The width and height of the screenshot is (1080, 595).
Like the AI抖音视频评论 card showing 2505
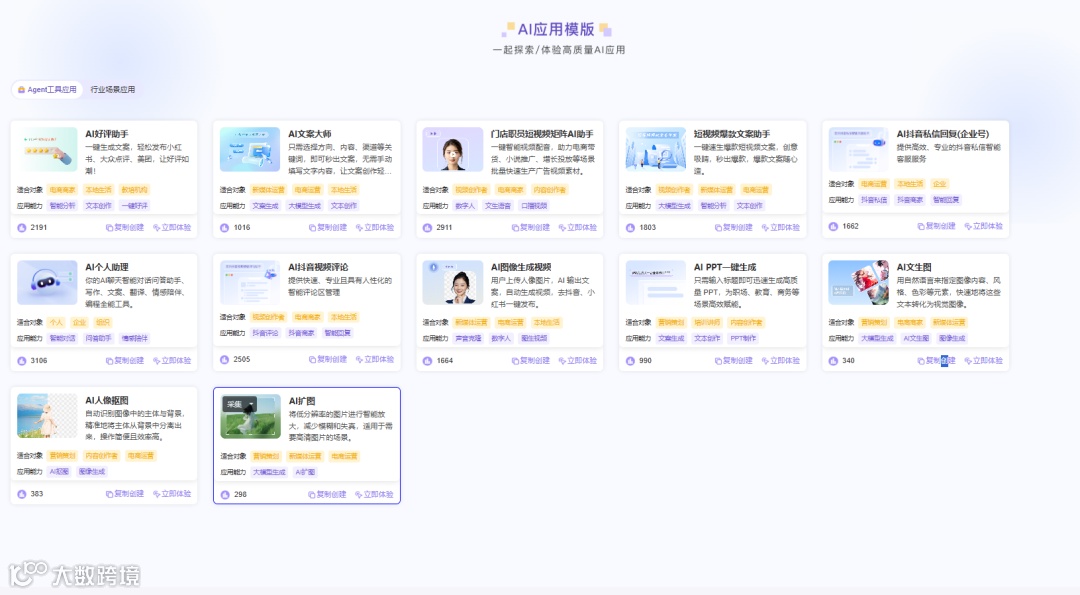[x=225, y=359]
